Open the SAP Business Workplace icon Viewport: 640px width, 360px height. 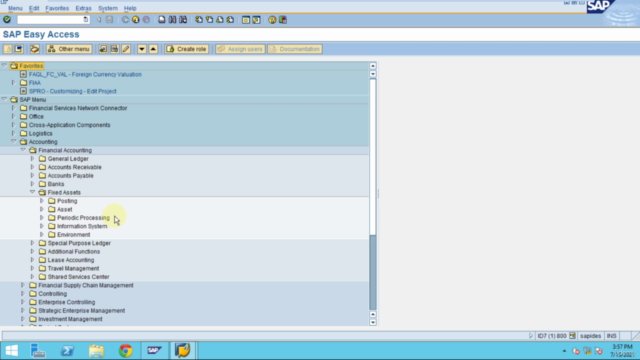pos(34,49)
